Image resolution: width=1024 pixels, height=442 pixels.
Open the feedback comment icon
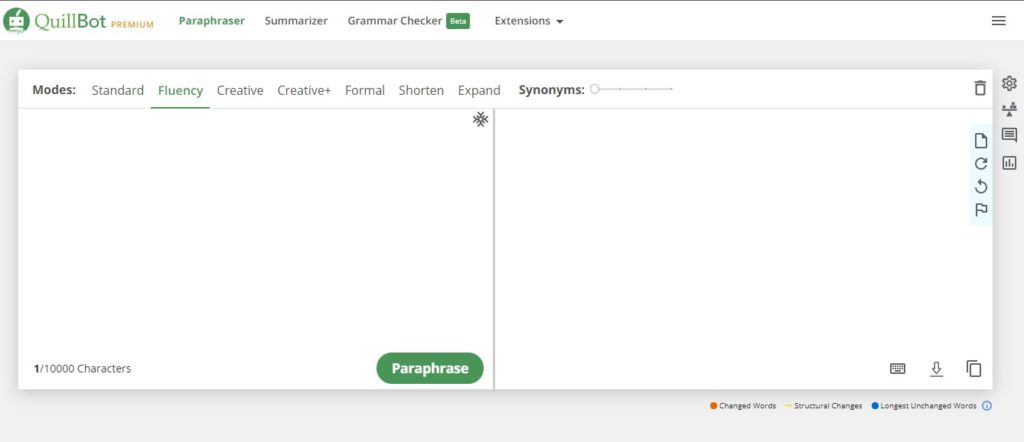coord(1009,135)
